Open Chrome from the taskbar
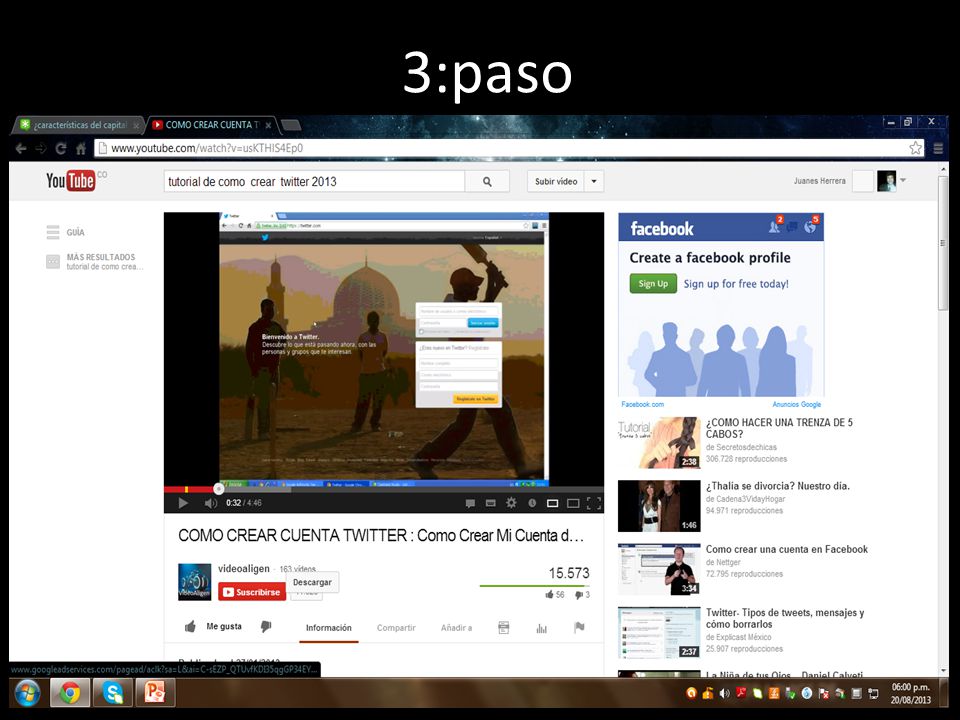This screenshot has width=960, height=720. click(x=69, y=693)
